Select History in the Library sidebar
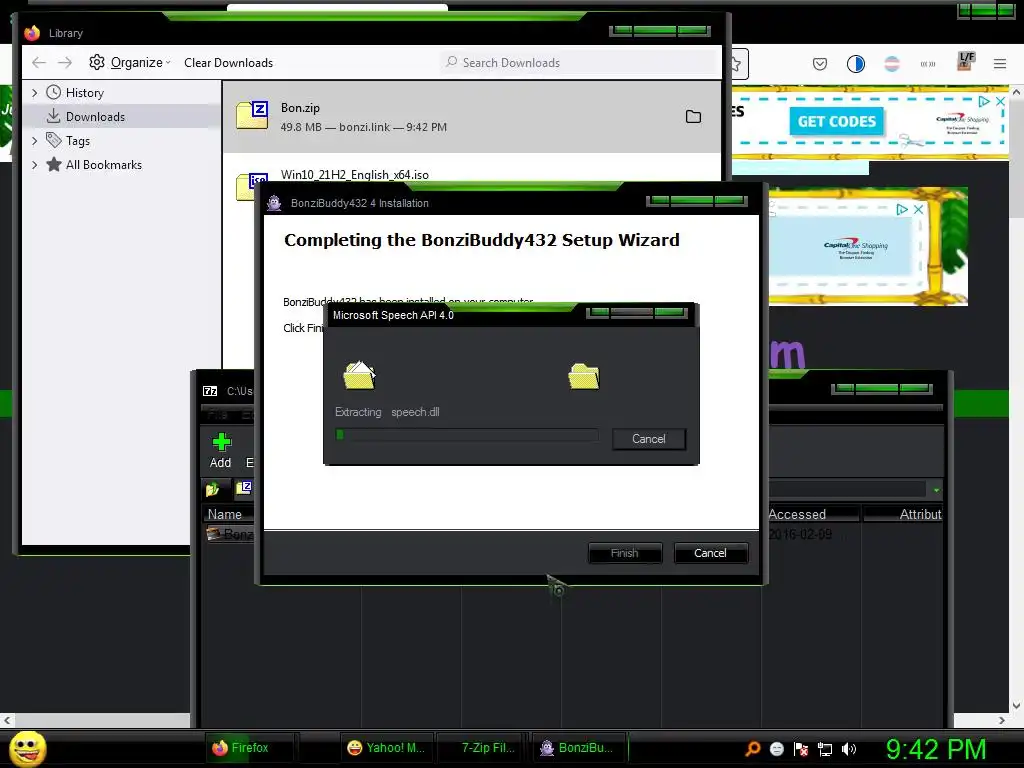The height and width of the screenshot is (768, 1024). 85,93
